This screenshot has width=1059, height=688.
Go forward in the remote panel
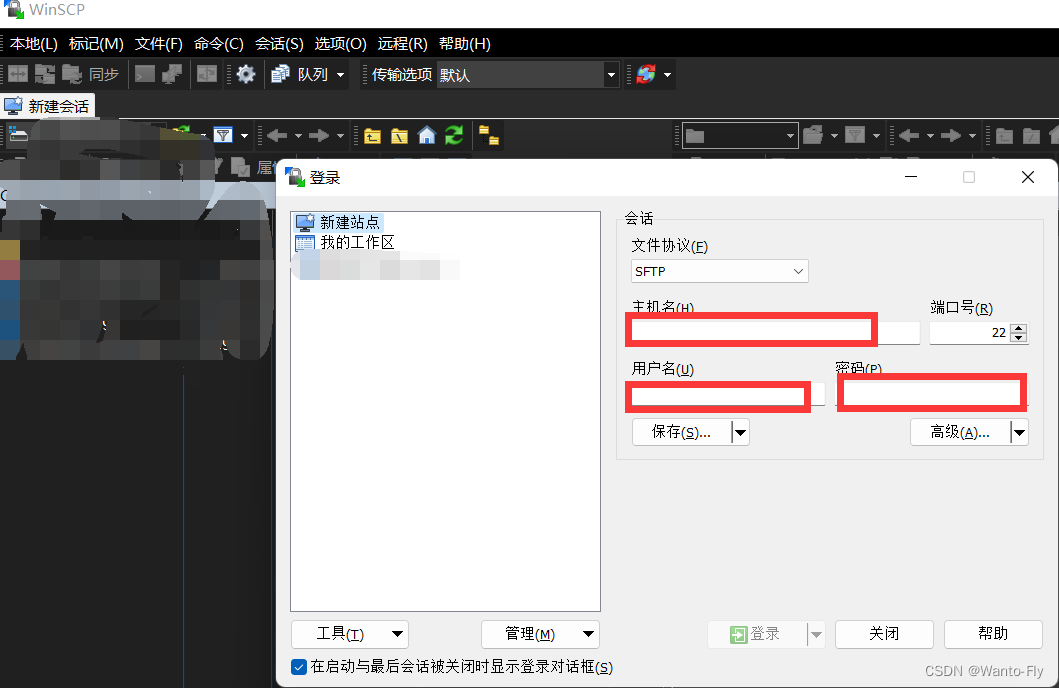(x=951, y=136)
